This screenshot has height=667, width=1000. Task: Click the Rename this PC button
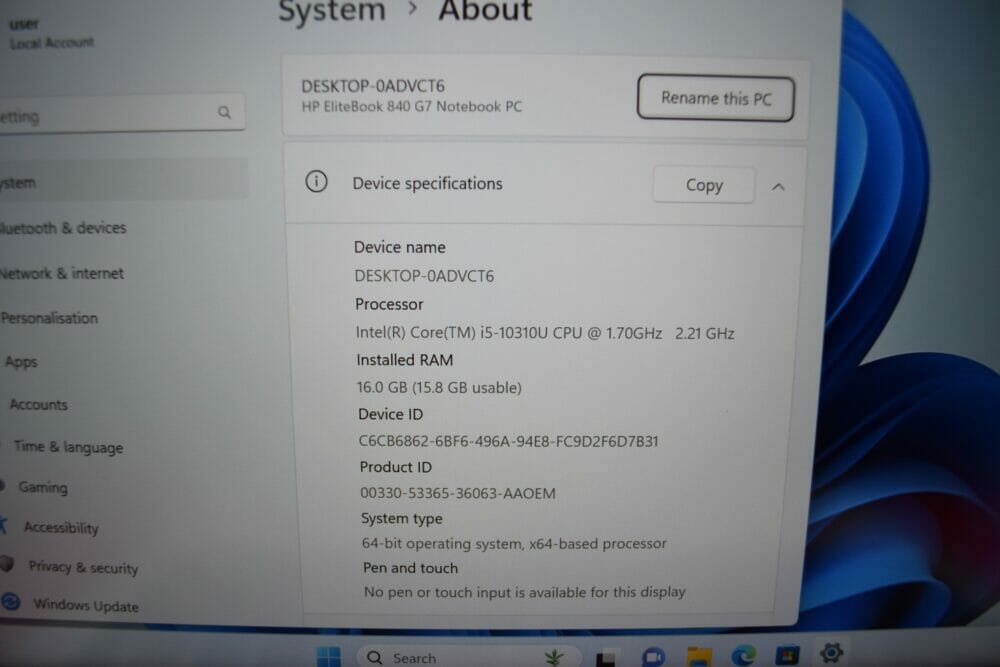716,98
